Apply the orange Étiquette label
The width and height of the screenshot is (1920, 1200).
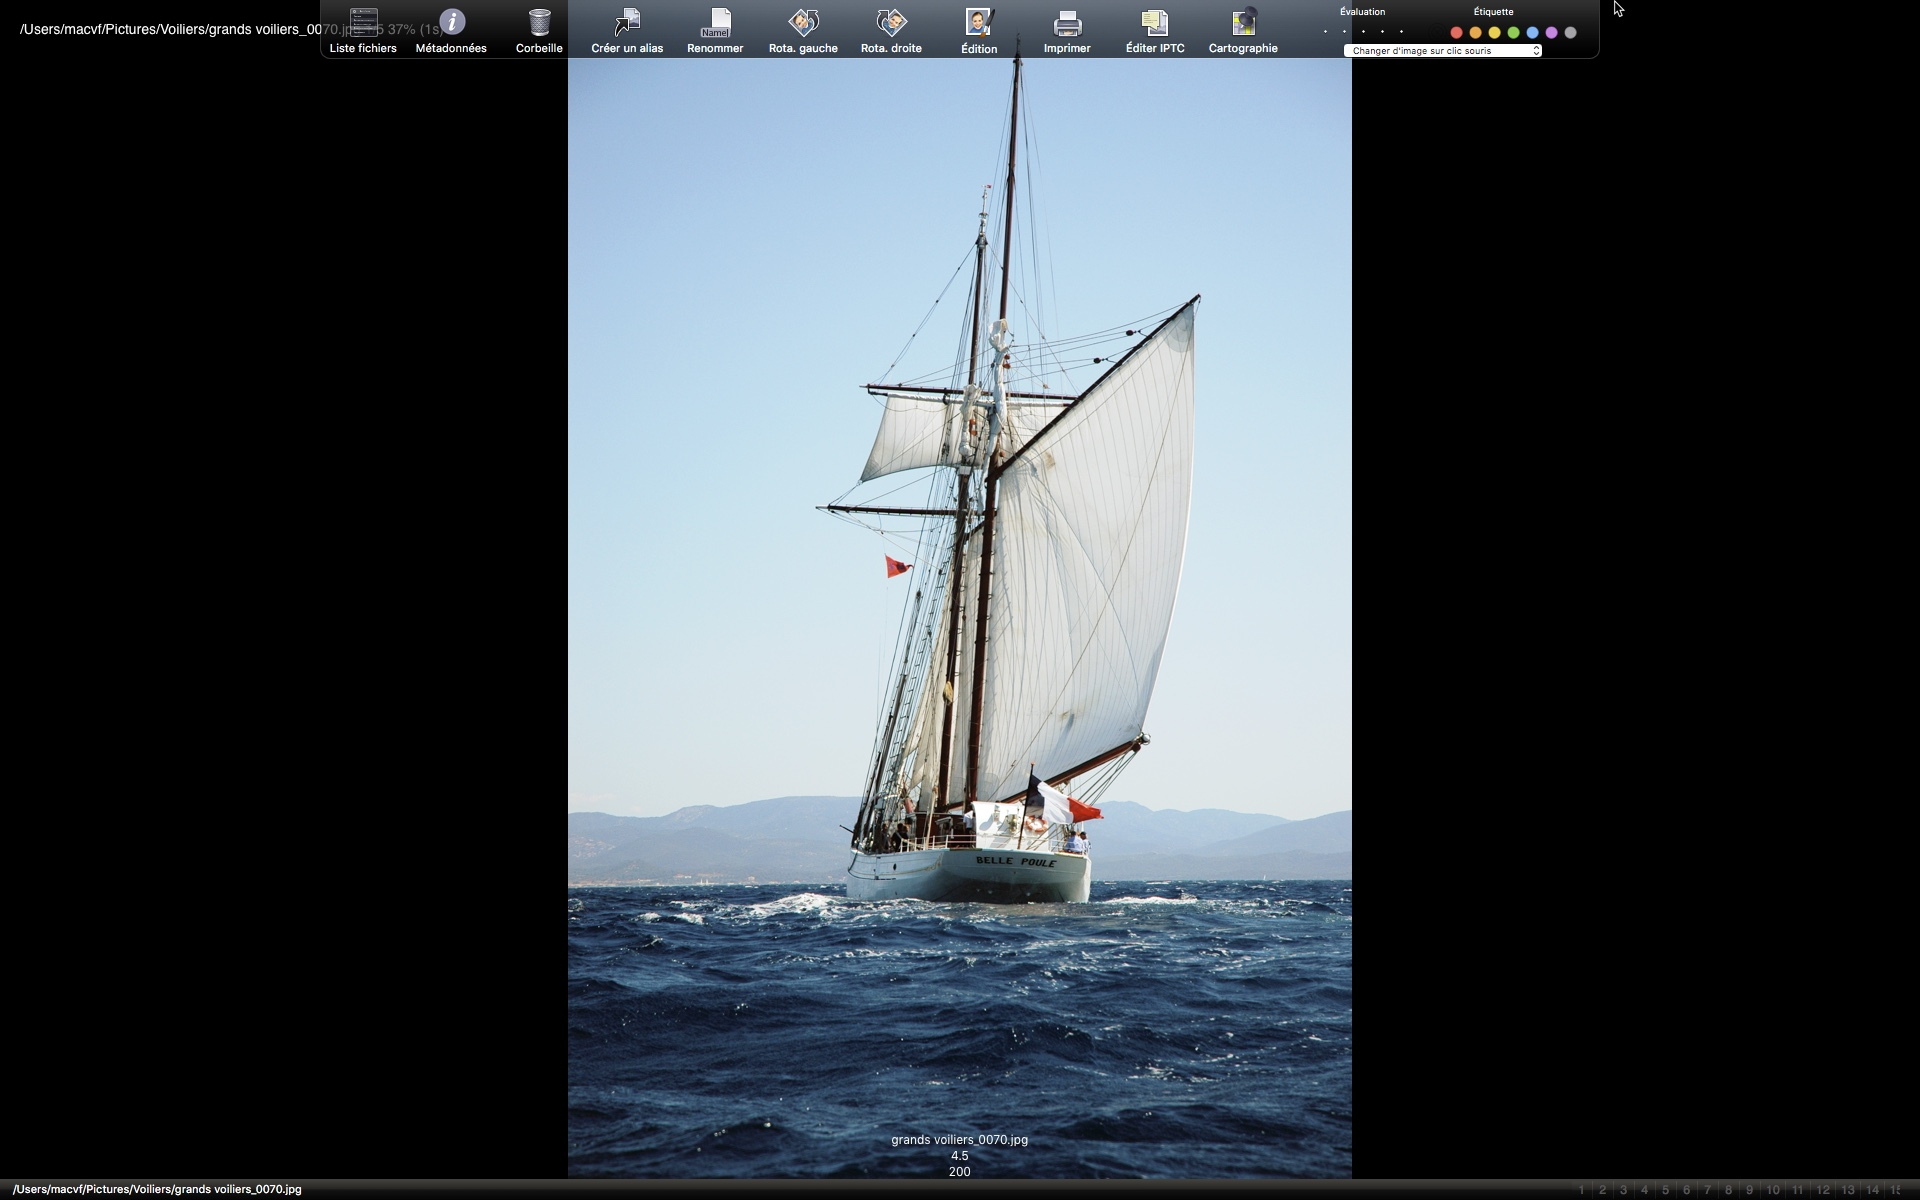pyautogui.click(x=1475, y=32)
